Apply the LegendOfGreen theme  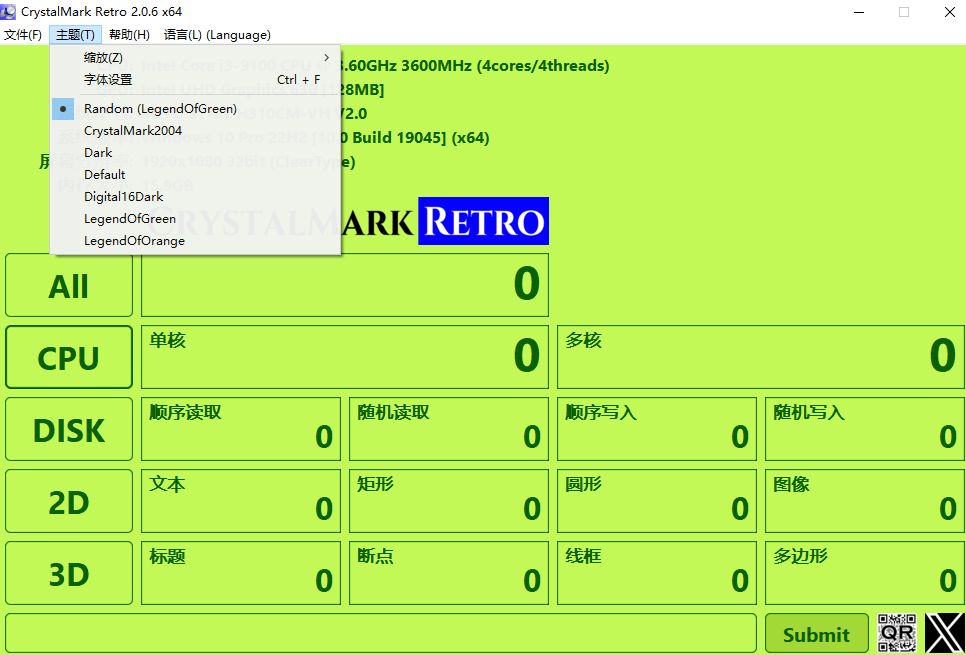[x=195, y=219]
